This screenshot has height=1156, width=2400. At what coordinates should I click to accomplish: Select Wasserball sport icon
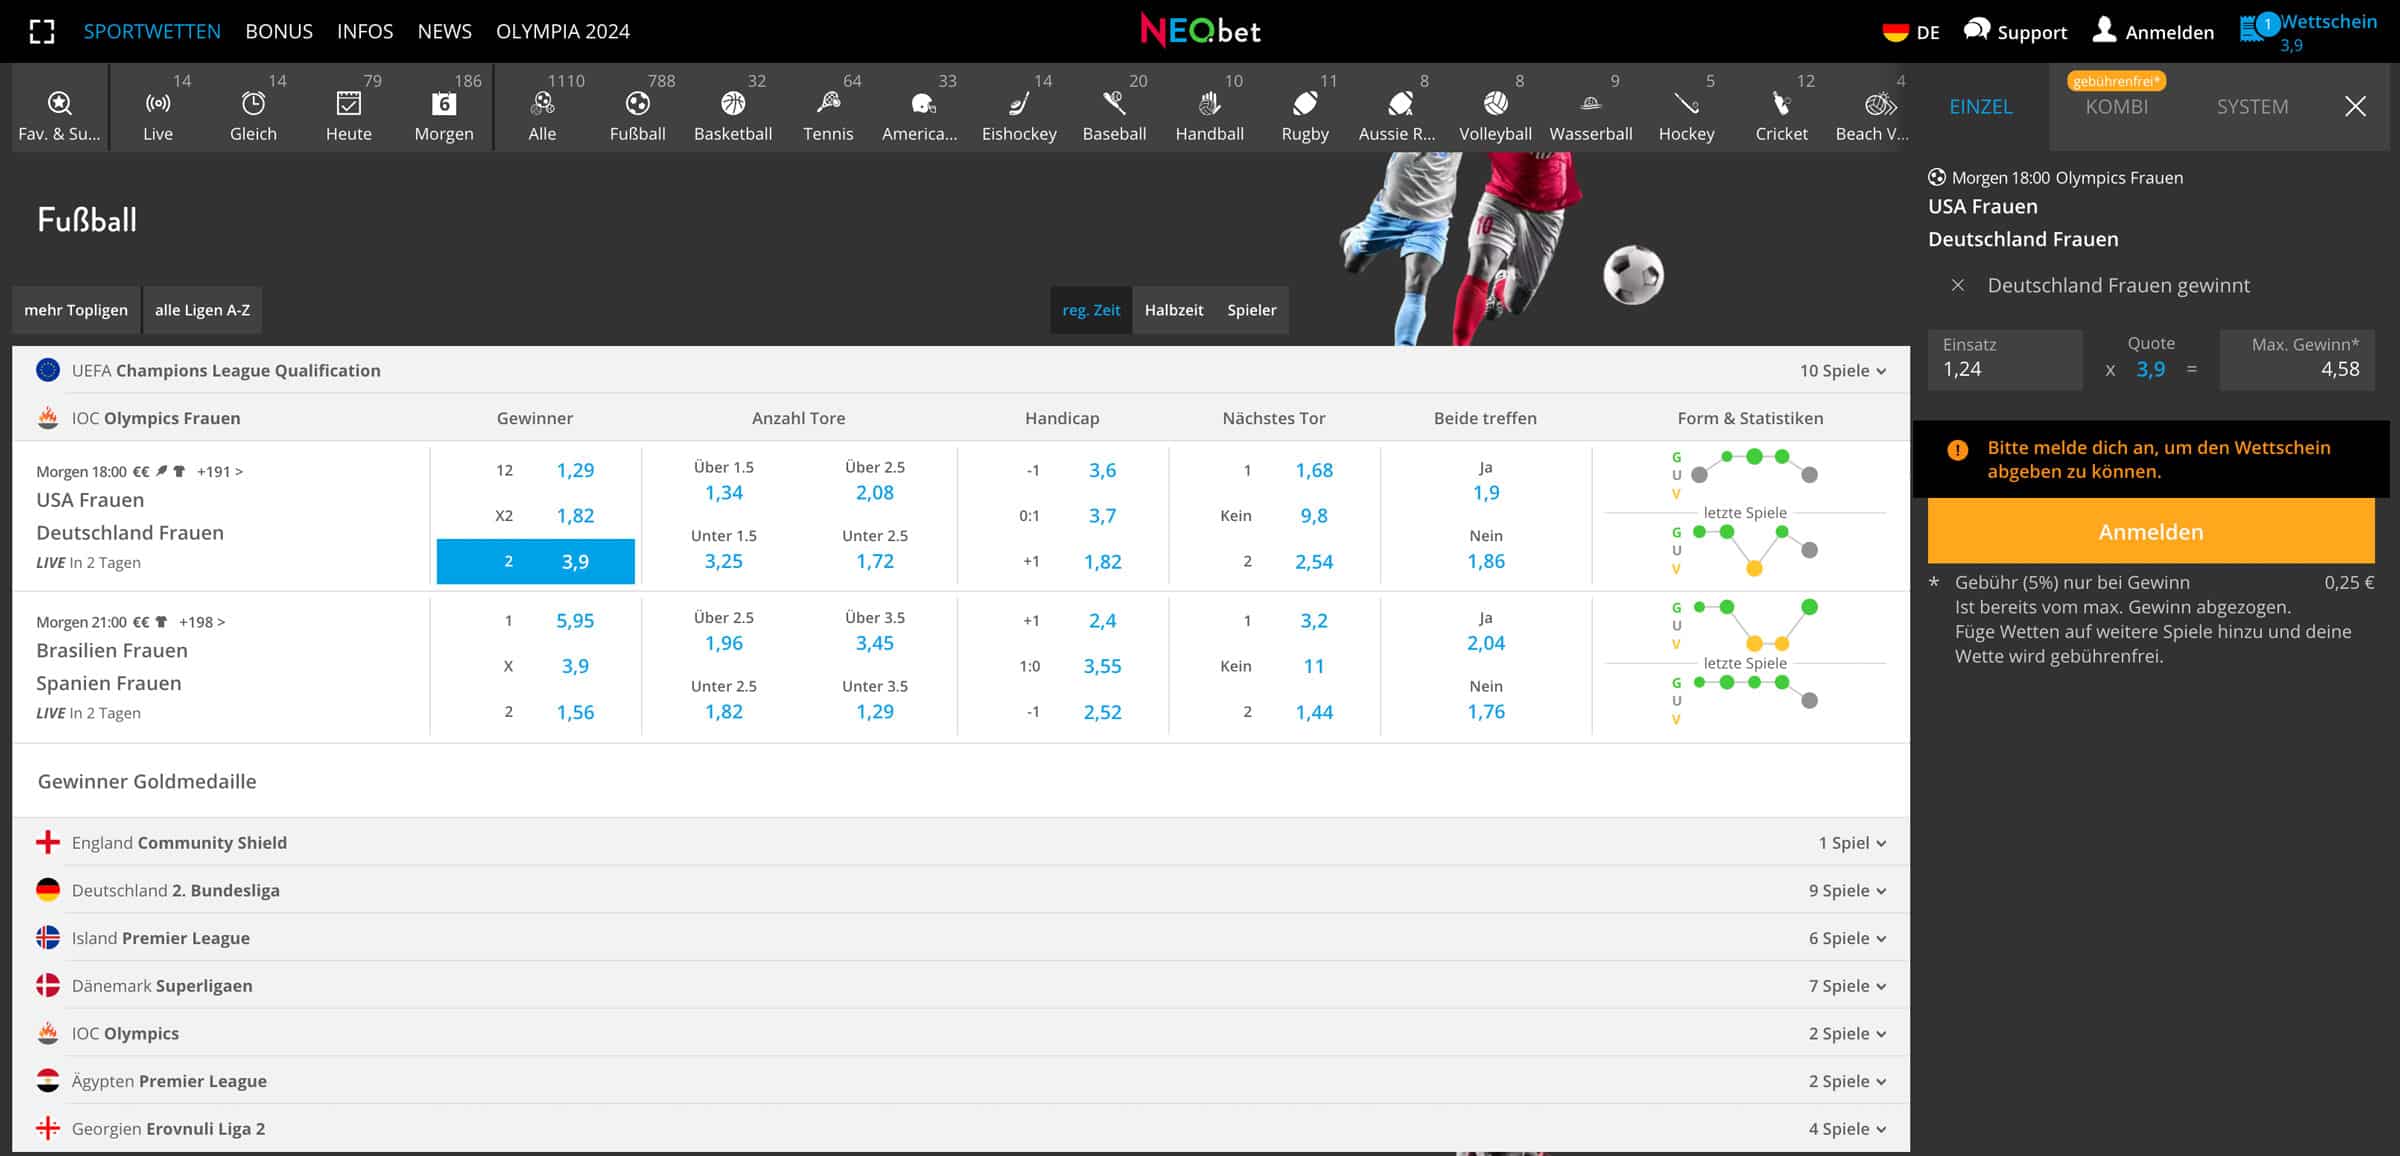point(1591,103)
